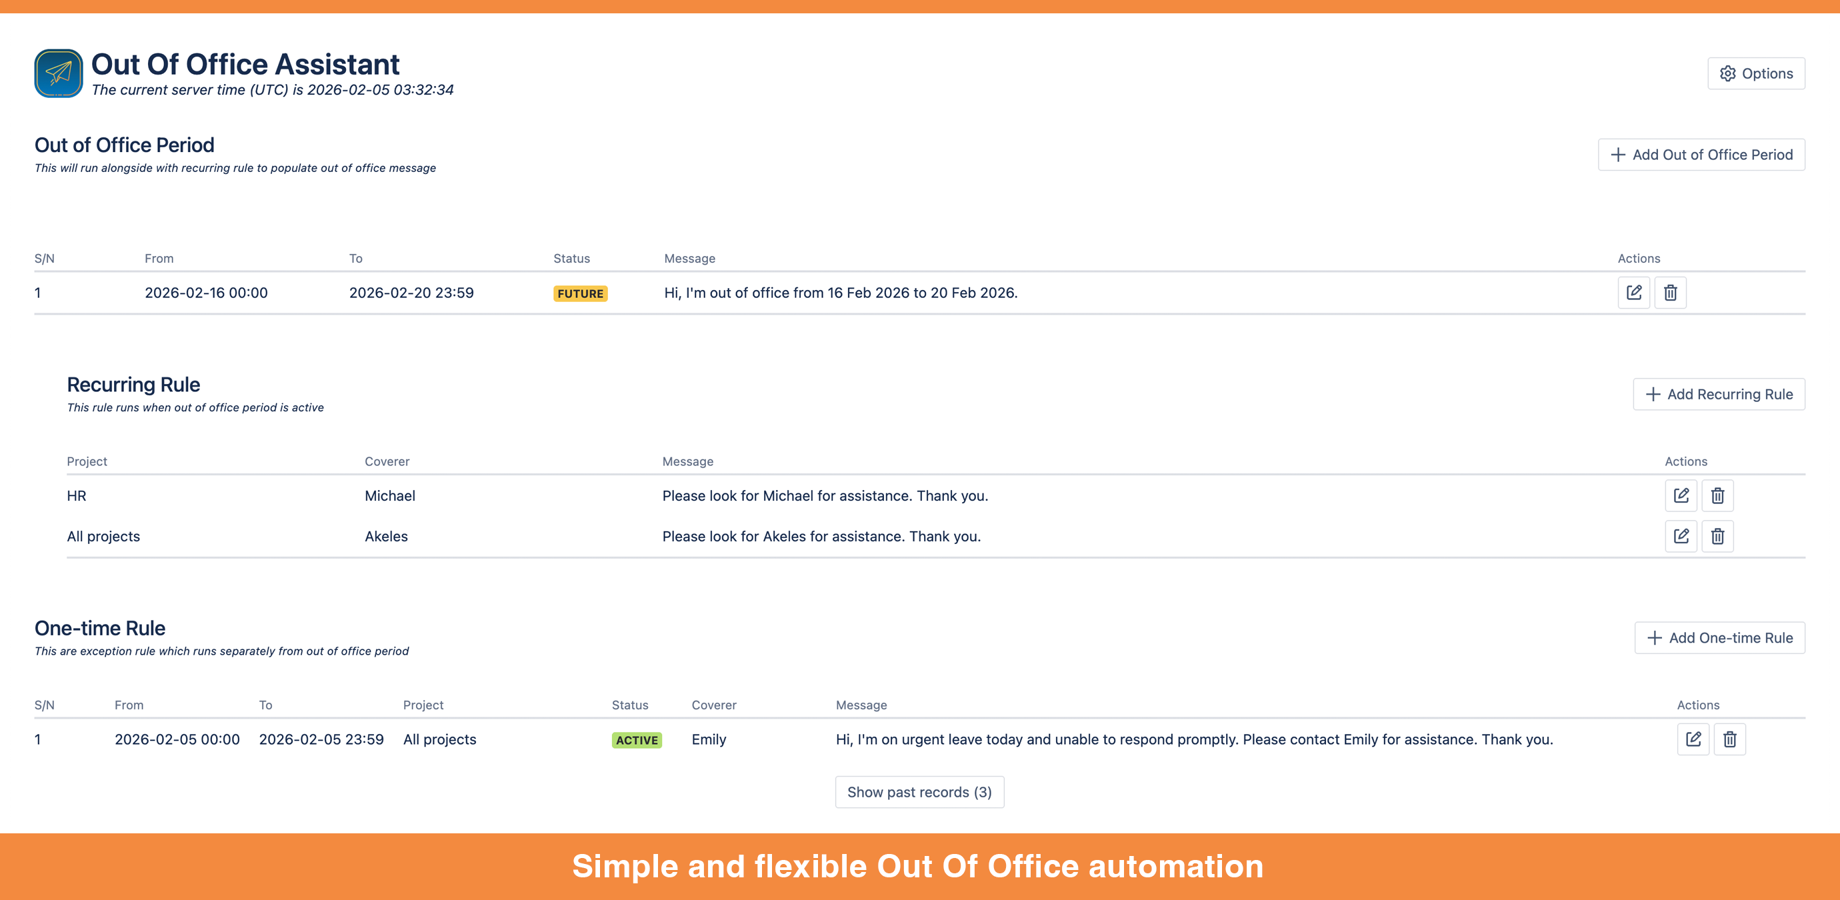
Task: Delete the future out of office period
Action: pos(1670,292)
